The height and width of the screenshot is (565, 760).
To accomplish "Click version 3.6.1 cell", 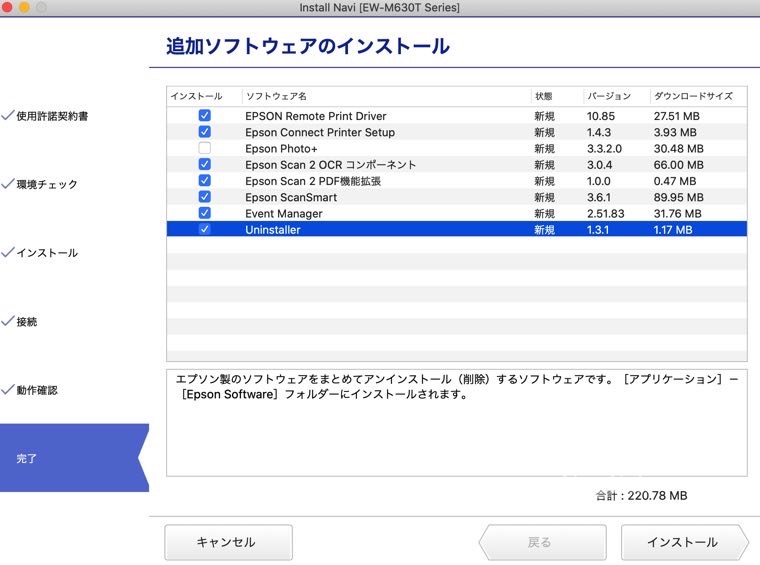I will pos(599,197).
